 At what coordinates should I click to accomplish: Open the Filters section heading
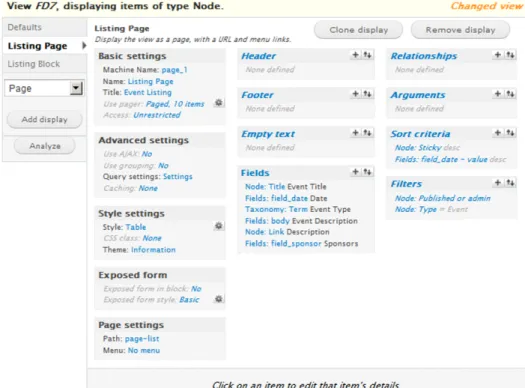coord(406,184)
